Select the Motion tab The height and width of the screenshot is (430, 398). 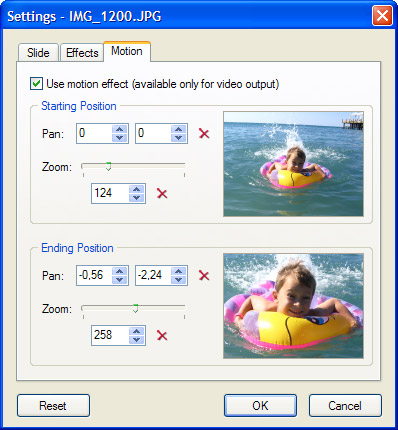tap(127, 51)
